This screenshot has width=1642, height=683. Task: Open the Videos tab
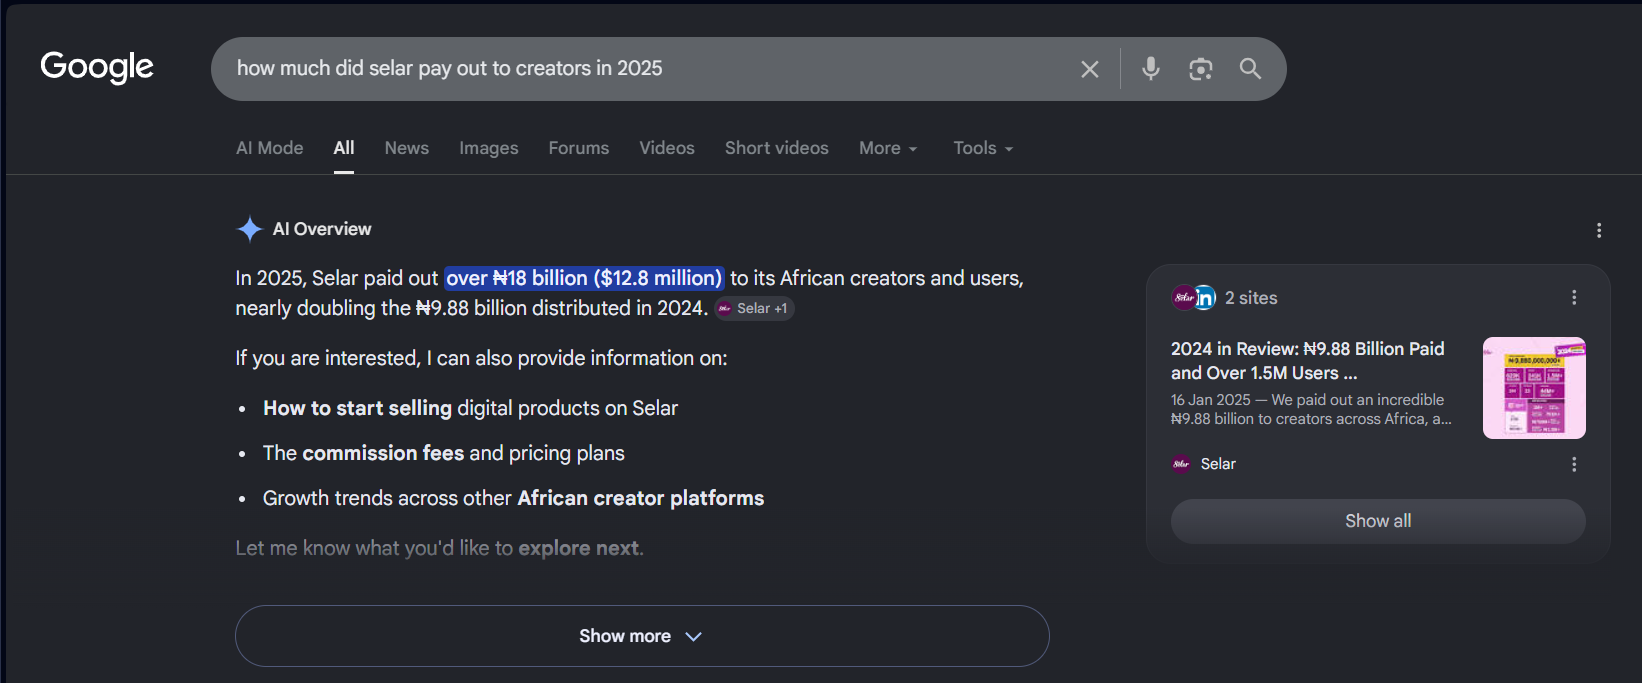667,148
